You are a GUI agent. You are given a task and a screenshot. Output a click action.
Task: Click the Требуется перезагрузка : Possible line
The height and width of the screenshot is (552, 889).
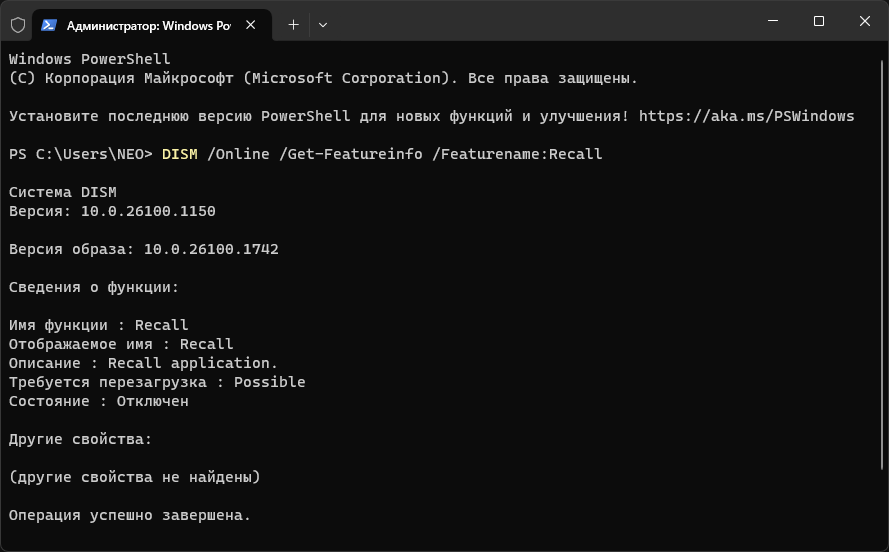pos(157,382)
